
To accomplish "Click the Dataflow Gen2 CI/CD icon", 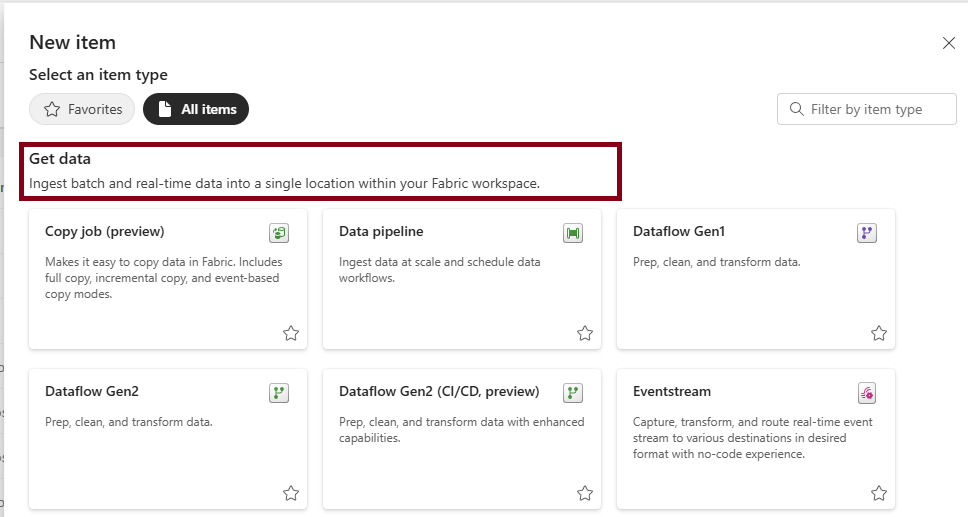I will pos(573,393).
